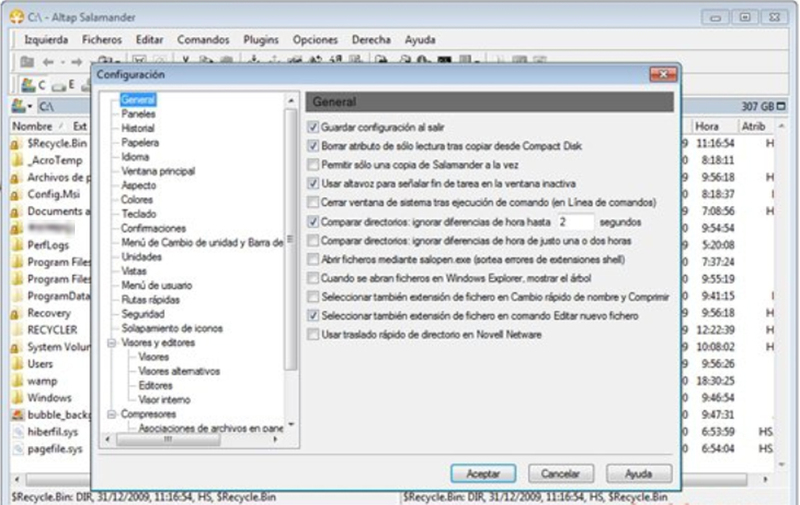Uncheck Guardar configuración al salir
The image size is (800, 505).
point(313,127)
